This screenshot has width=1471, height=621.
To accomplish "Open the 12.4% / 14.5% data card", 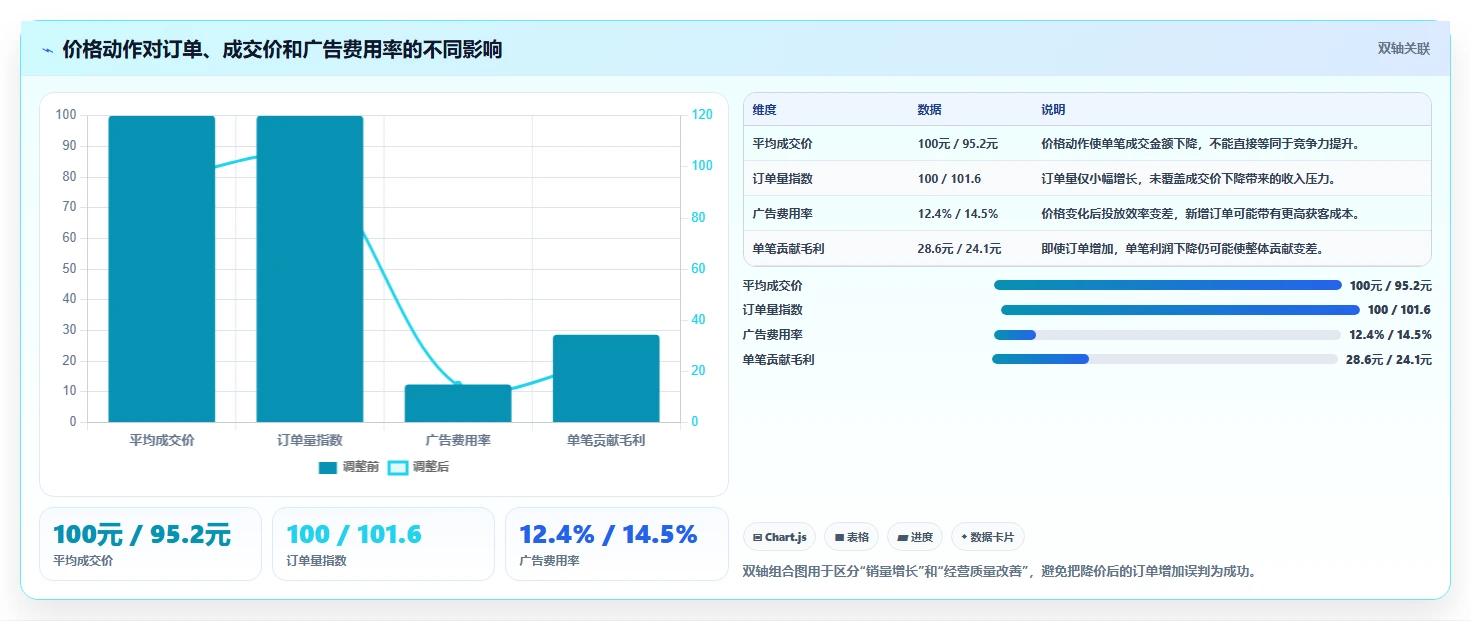I will (x=617, y=544).
